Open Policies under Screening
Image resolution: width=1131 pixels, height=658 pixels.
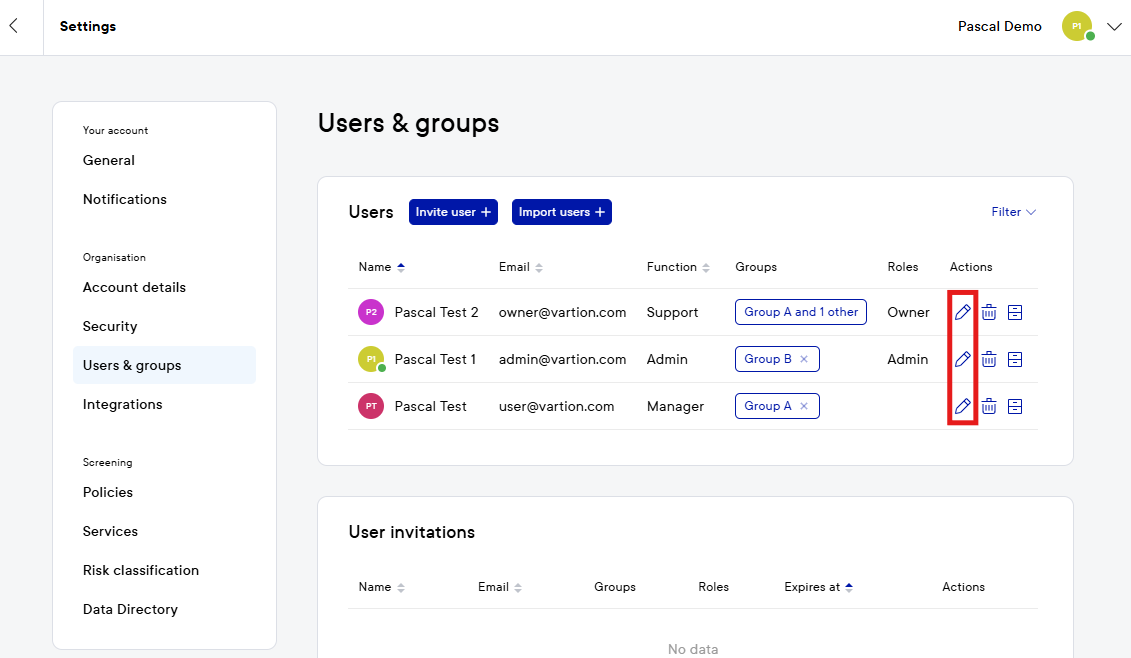(107, 492)
